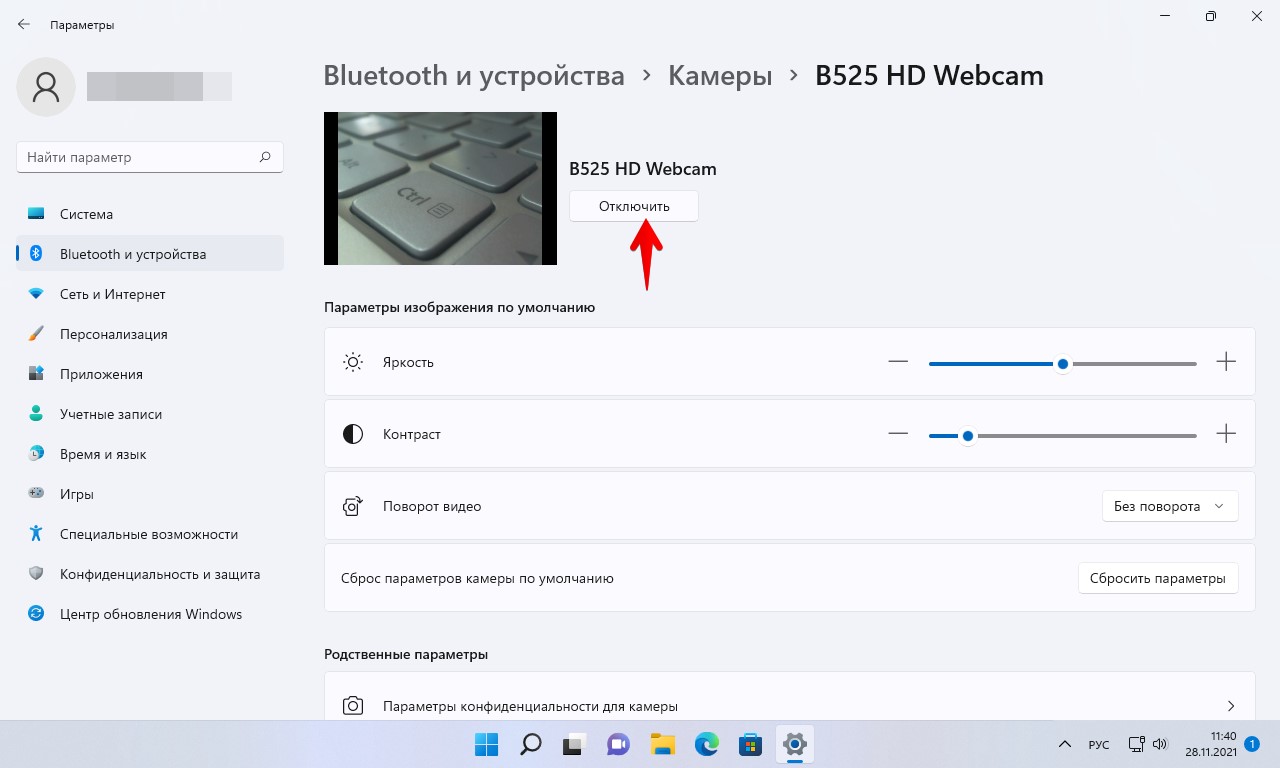Click the volume icon in the system tray
Image resolution: width=1280 pixels, height=768 pixels.
point(1160,744)
